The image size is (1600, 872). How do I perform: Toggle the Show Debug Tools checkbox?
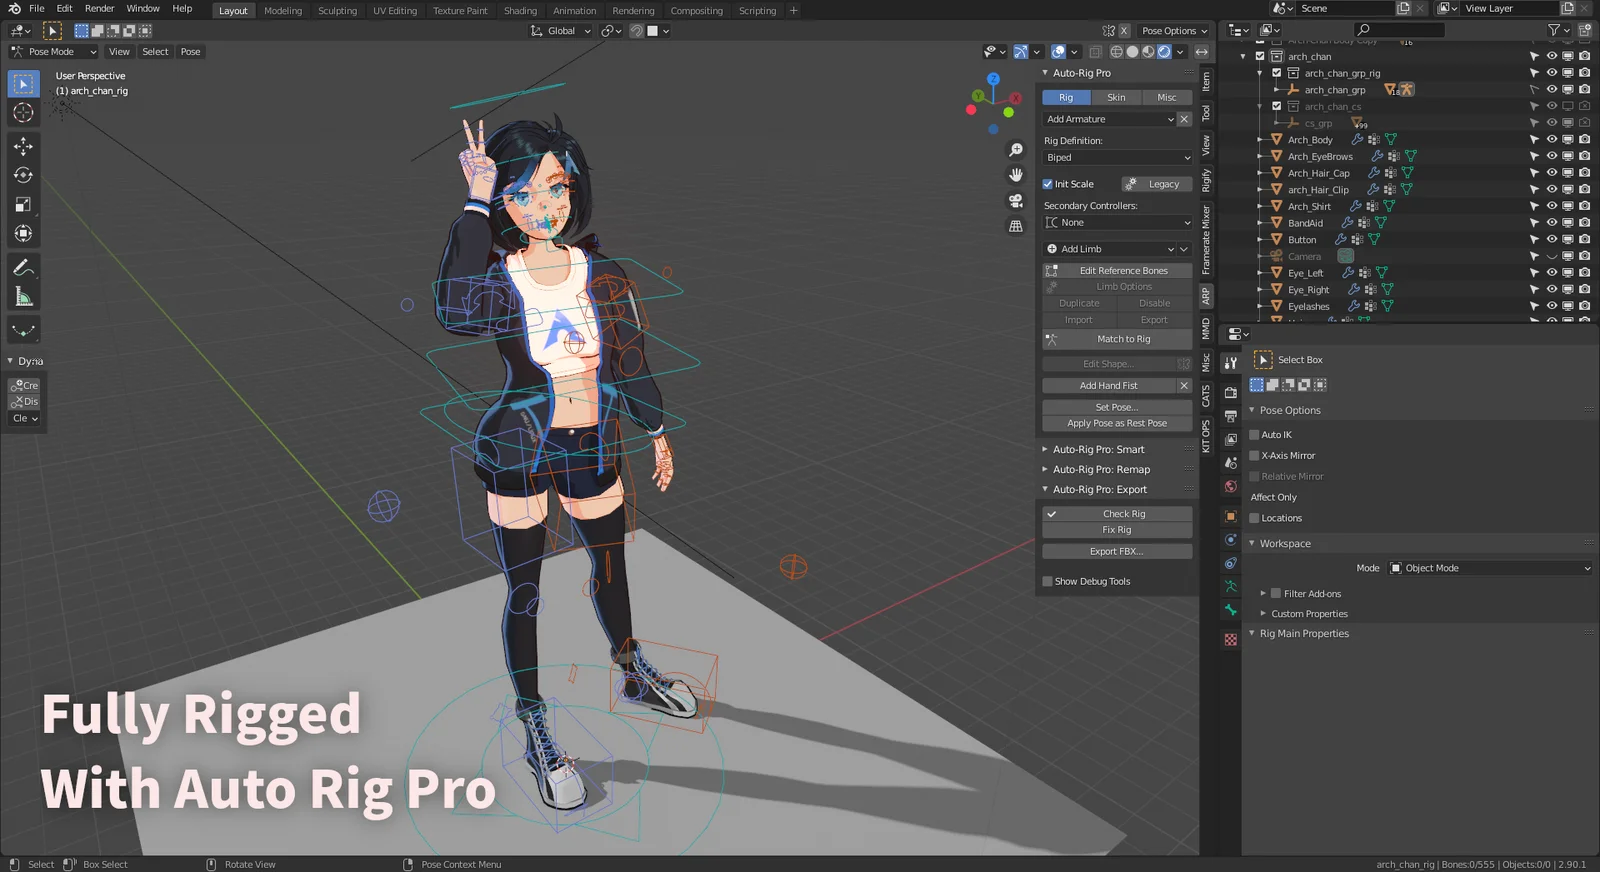1048,581
